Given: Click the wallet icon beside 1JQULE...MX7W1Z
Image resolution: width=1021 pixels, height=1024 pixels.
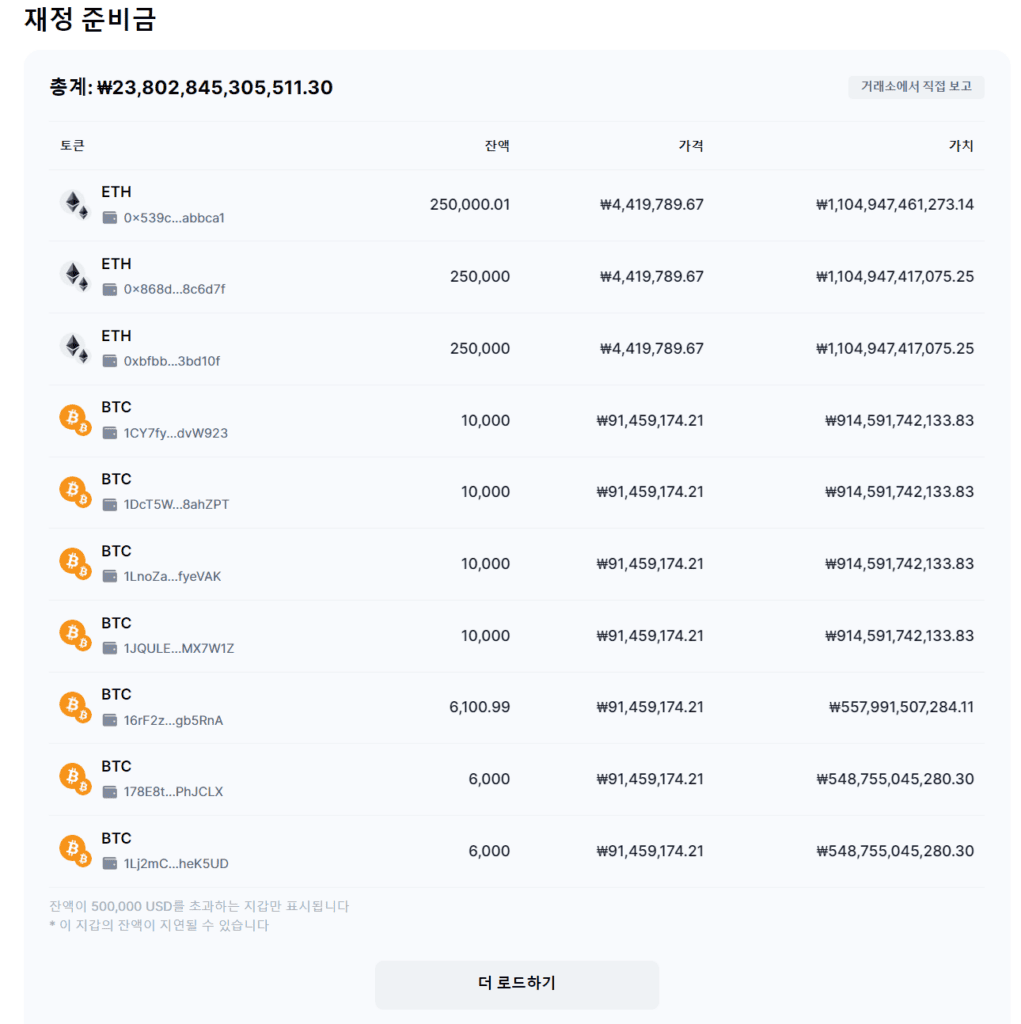Looking at the screenshot, I should point(109,649).
